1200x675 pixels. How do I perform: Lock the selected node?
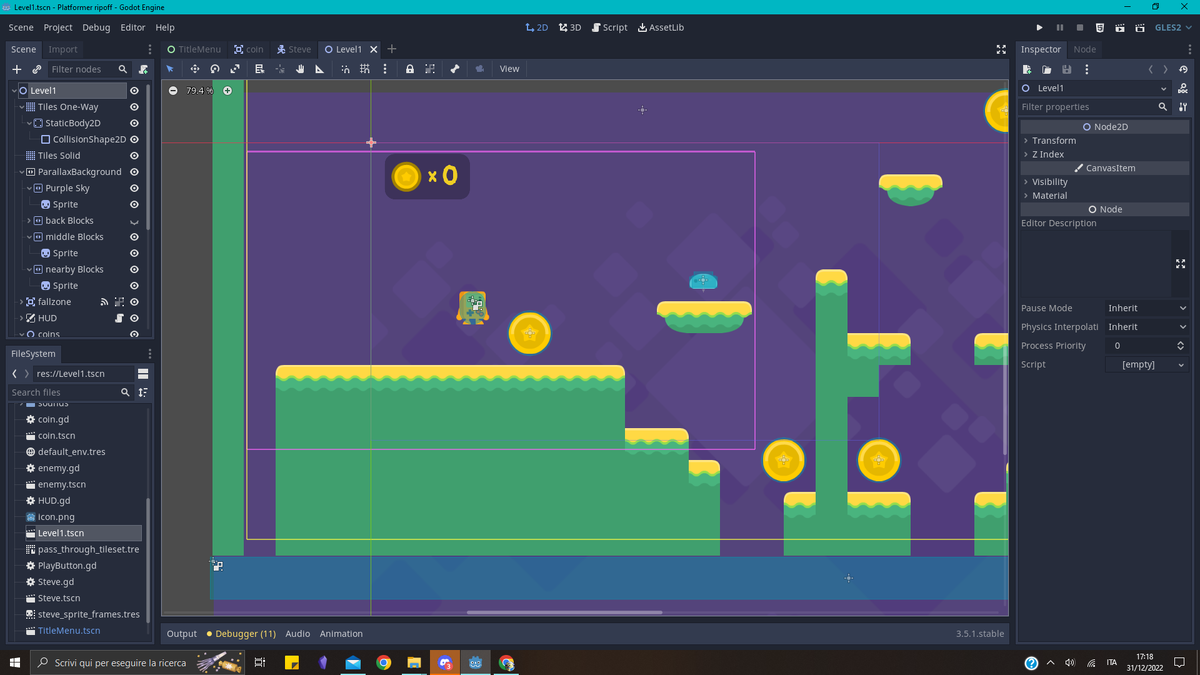click(410, 69)
